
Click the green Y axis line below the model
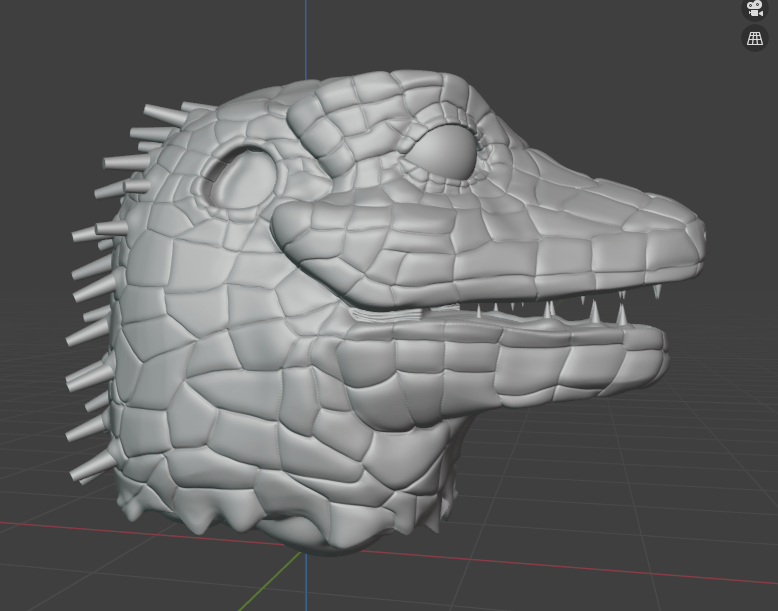[x=280, y=580]
